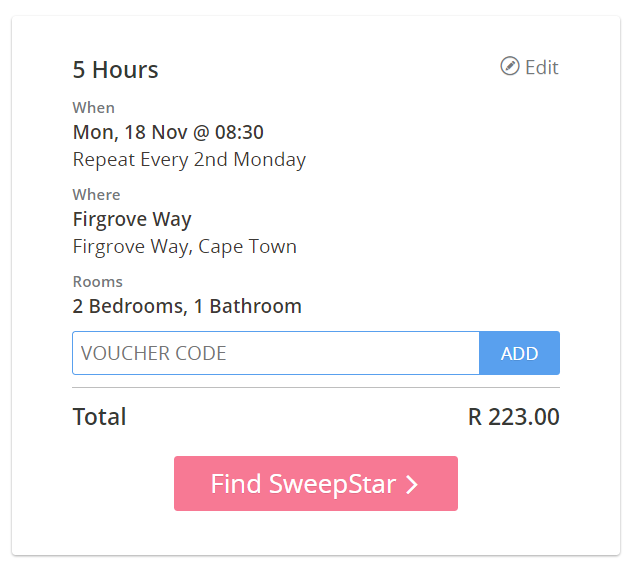The image size is (632, 567).
Task: Click the When label
Action: click(x=94, y=108)
